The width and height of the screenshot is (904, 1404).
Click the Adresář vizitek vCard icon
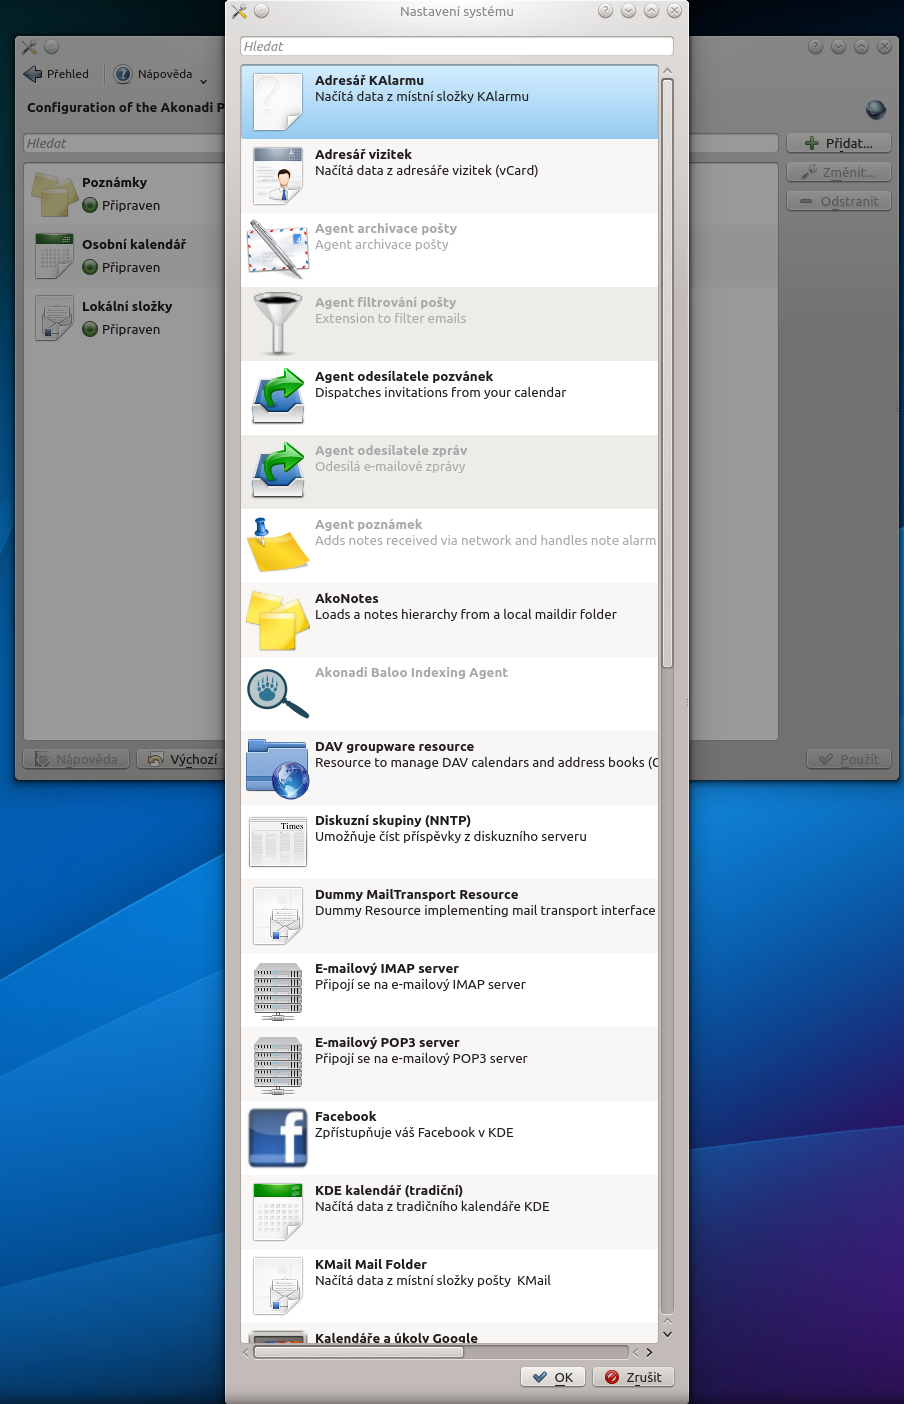(x=277, y=176)
